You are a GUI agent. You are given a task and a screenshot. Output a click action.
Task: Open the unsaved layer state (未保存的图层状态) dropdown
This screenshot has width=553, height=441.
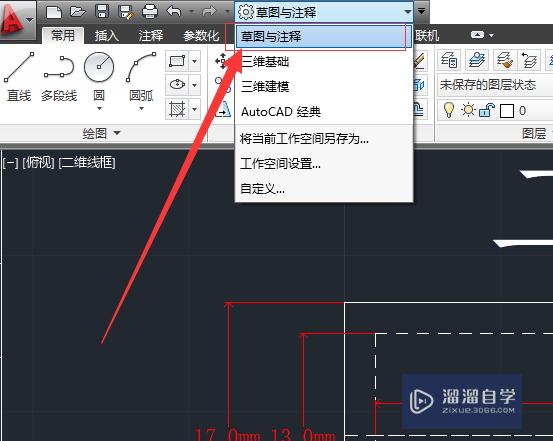[494, 85]
